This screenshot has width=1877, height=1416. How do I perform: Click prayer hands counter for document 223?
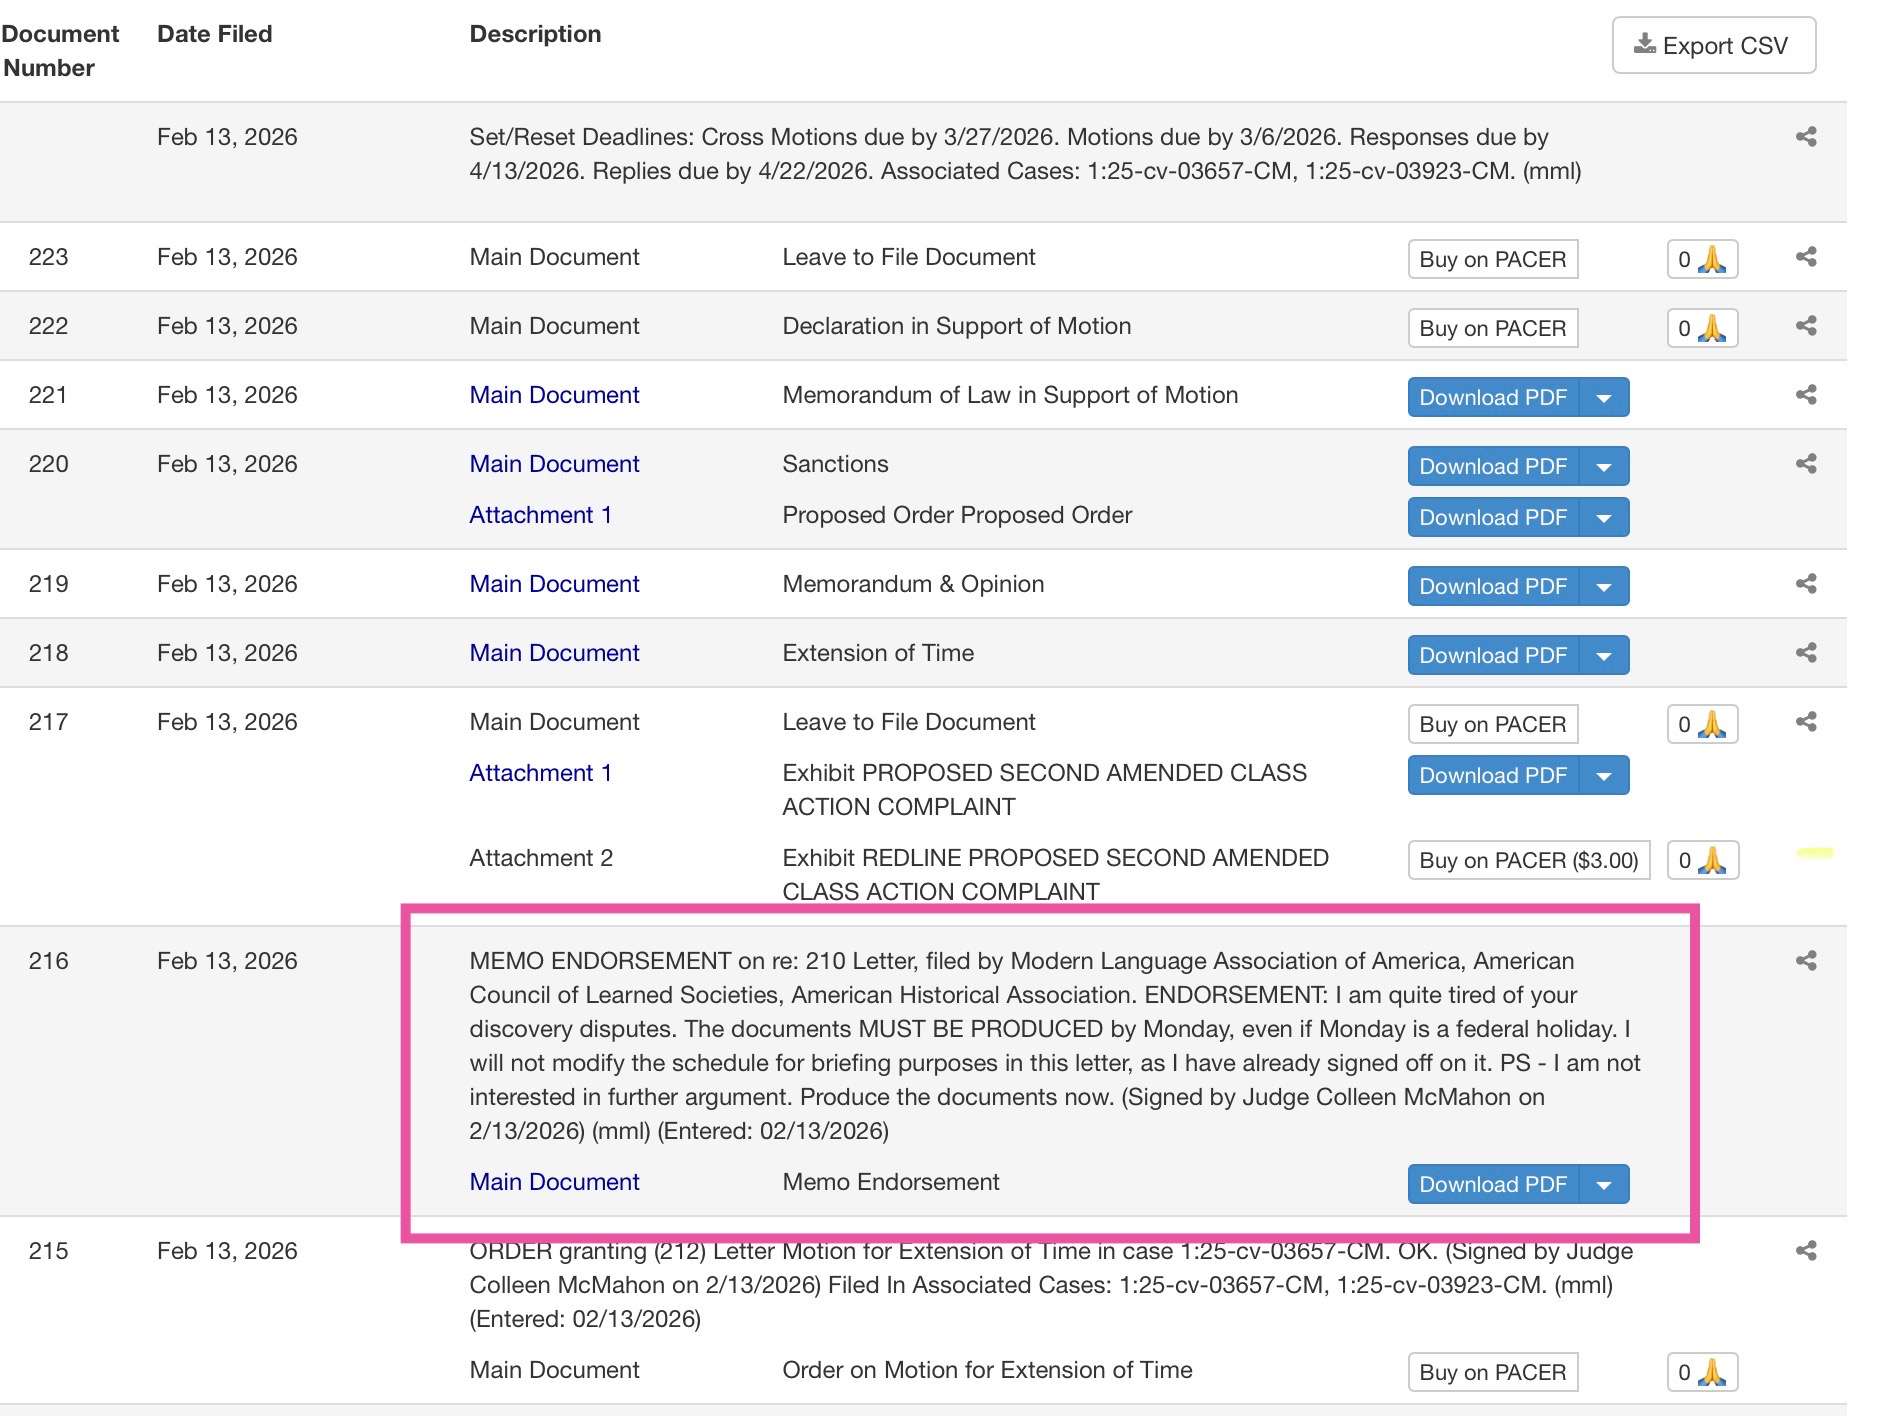click(x=1701, y=259)
